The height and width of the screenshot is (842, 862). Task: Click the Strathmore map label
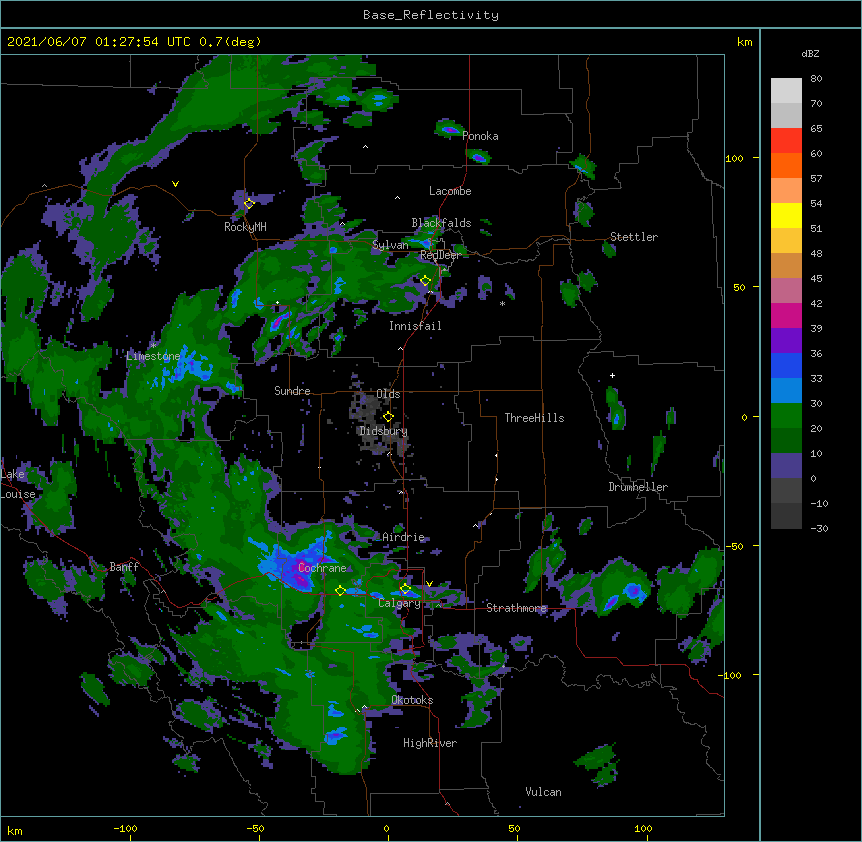coord(517,608)
